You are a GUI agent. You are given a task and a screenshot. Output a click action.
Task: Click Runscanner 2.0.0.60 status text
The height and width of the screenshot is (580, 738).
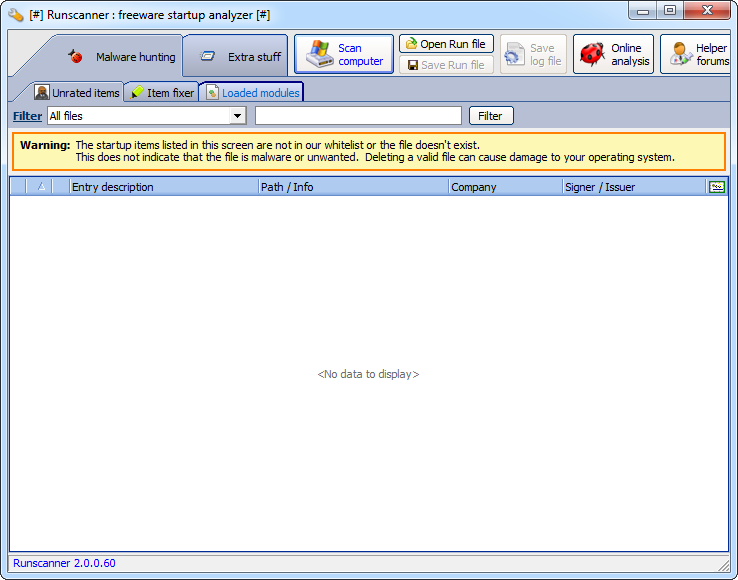[64, 563]
